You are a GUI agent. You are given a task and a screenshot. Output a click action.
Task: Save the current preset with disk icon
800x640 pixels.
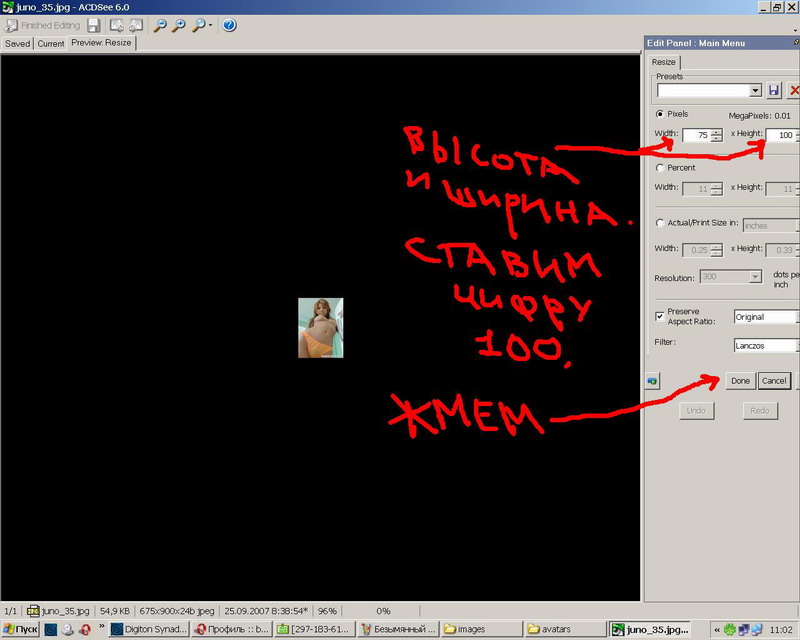click(x=773, y=90)
